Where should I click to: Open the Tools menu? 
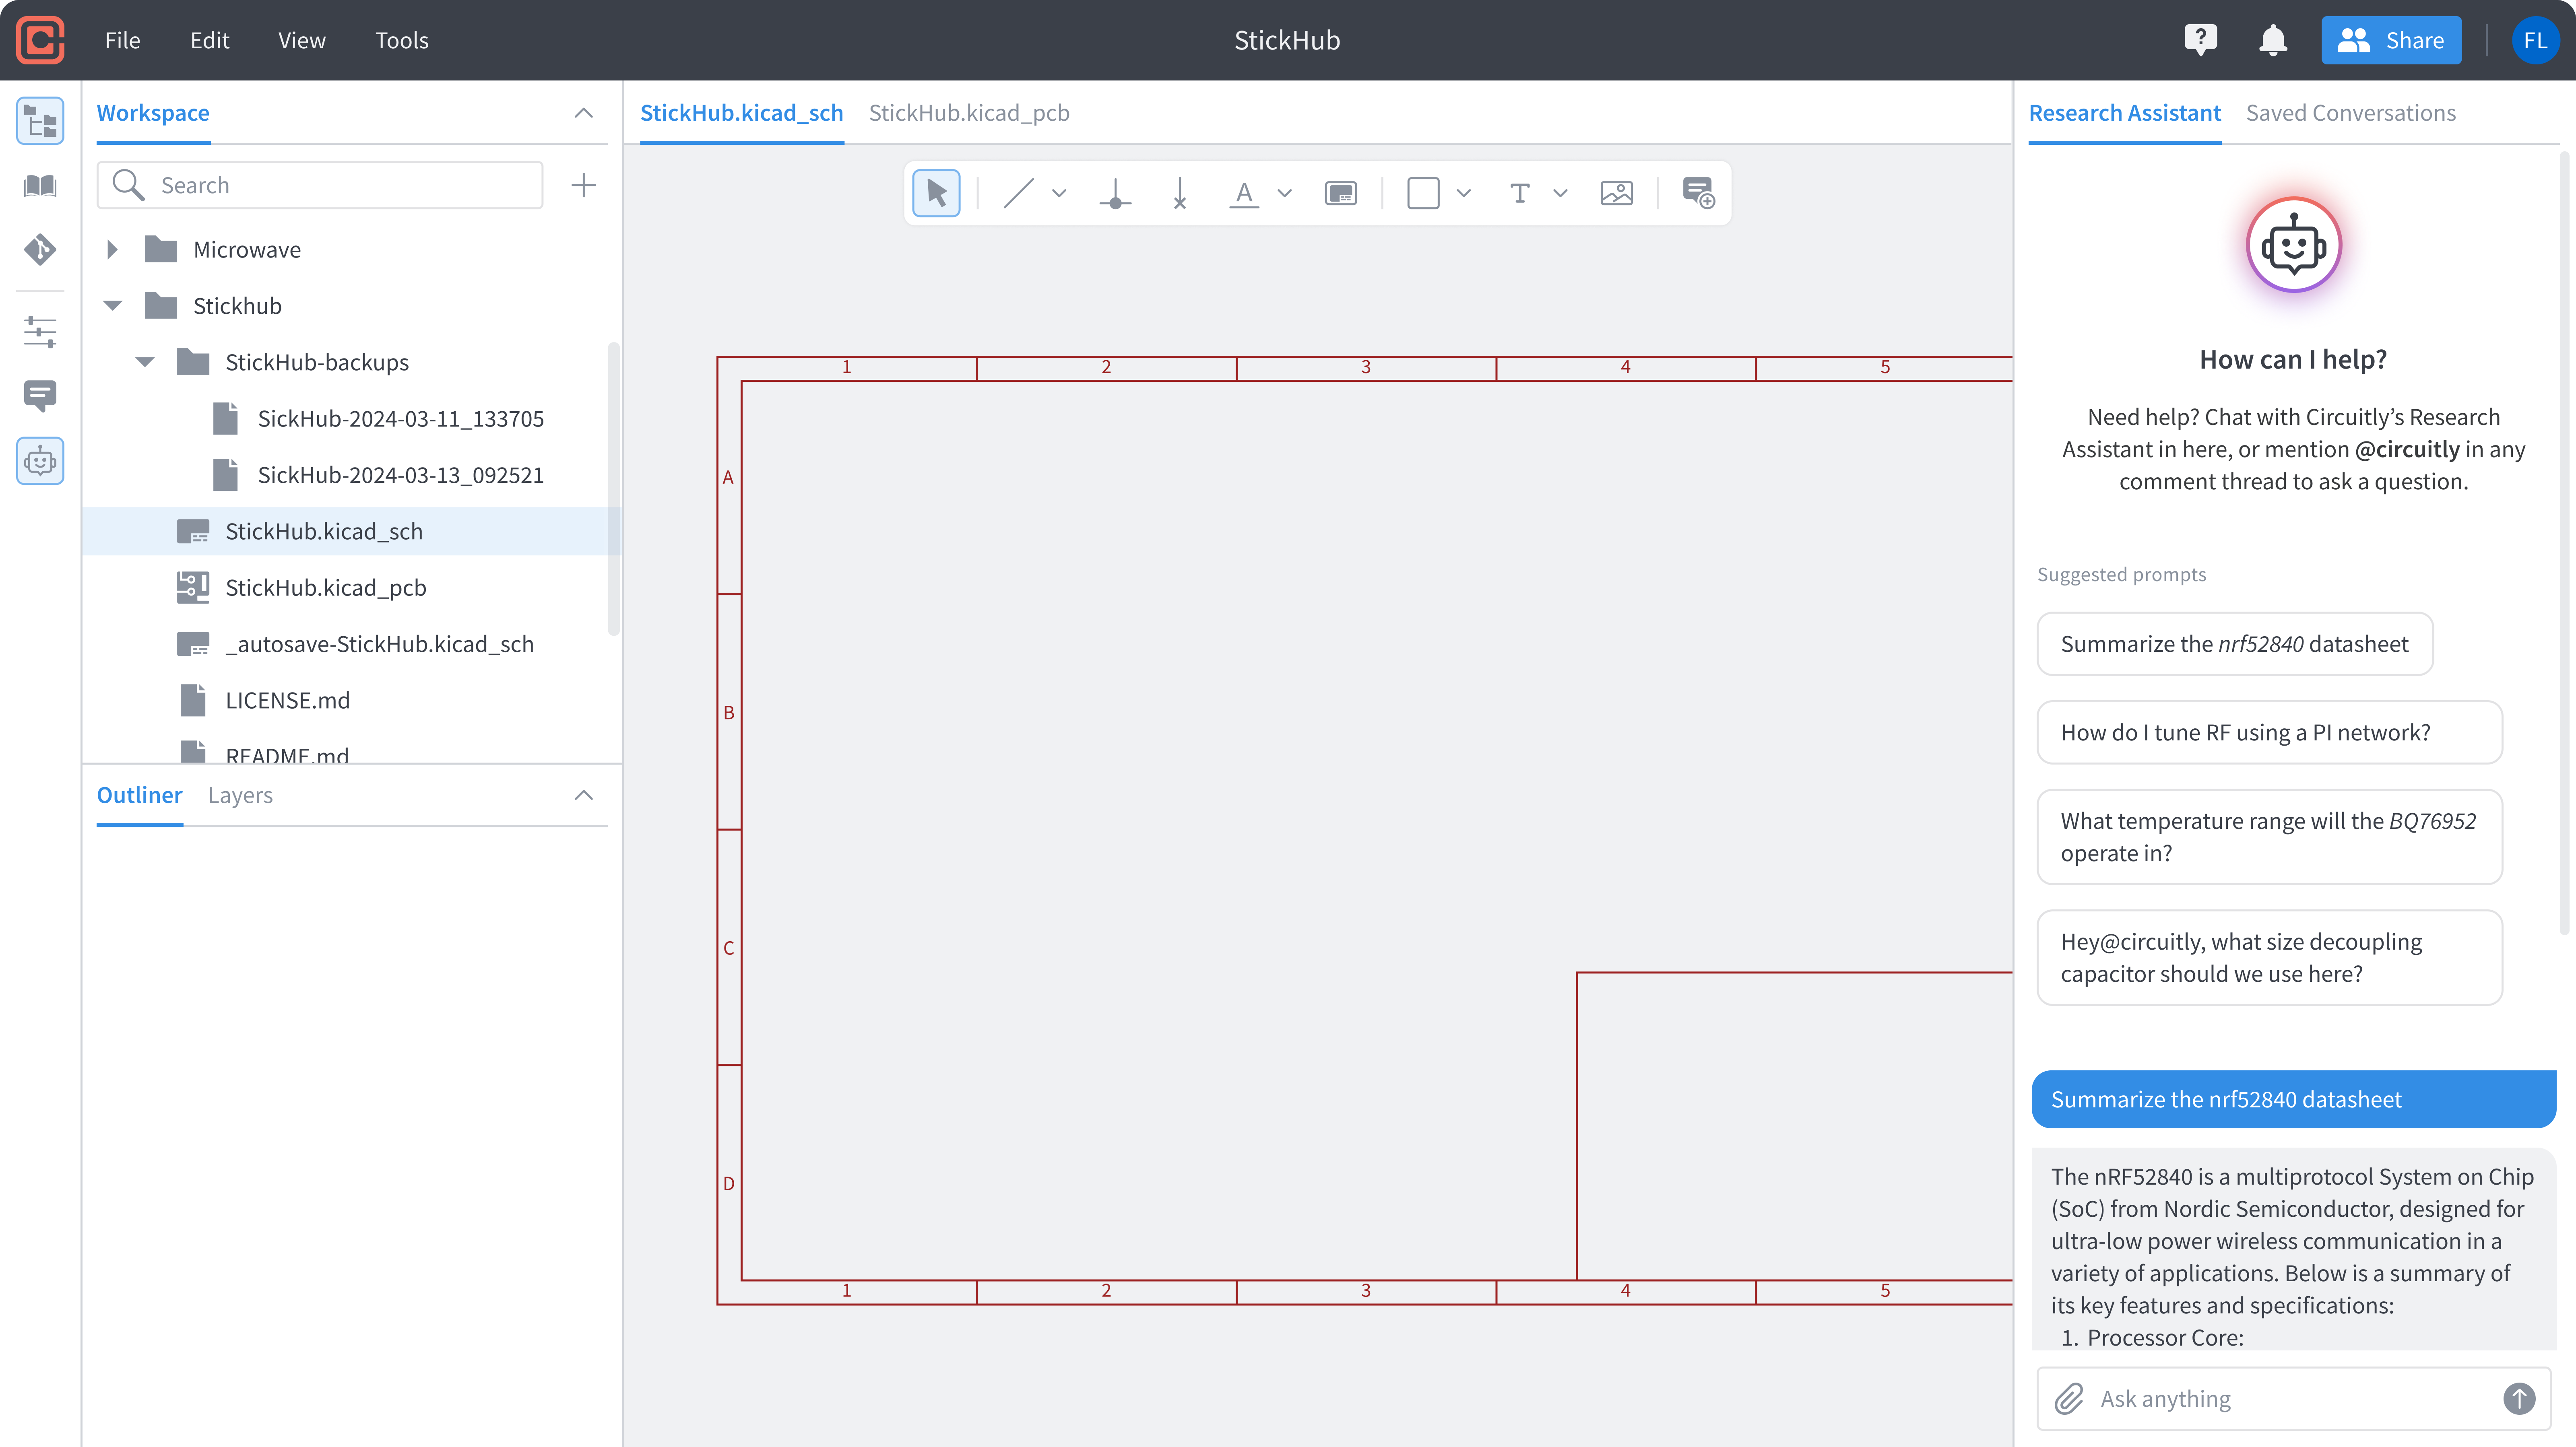402,40
